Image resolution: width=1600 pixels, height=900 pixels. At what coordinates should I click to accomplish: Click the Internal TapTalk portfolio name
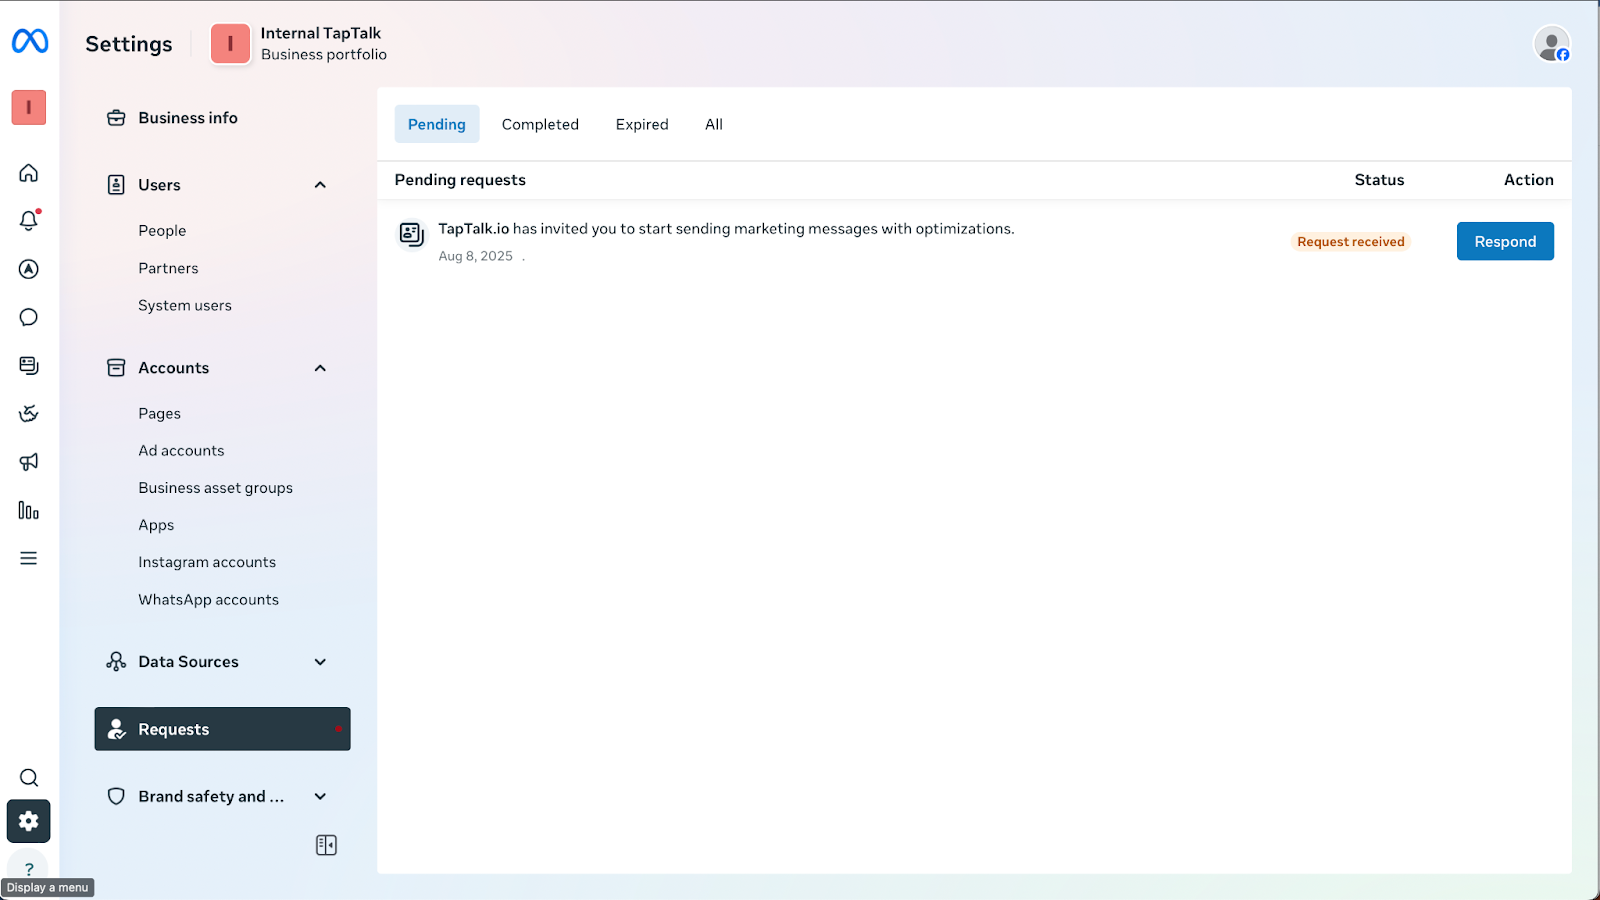[321, 33]
